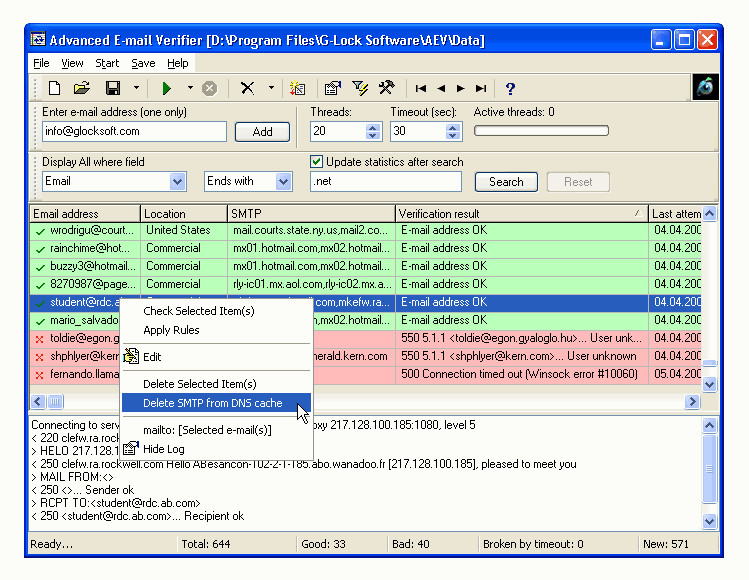
Task: Click the e-mail address input field
Action: pos(134,131)
